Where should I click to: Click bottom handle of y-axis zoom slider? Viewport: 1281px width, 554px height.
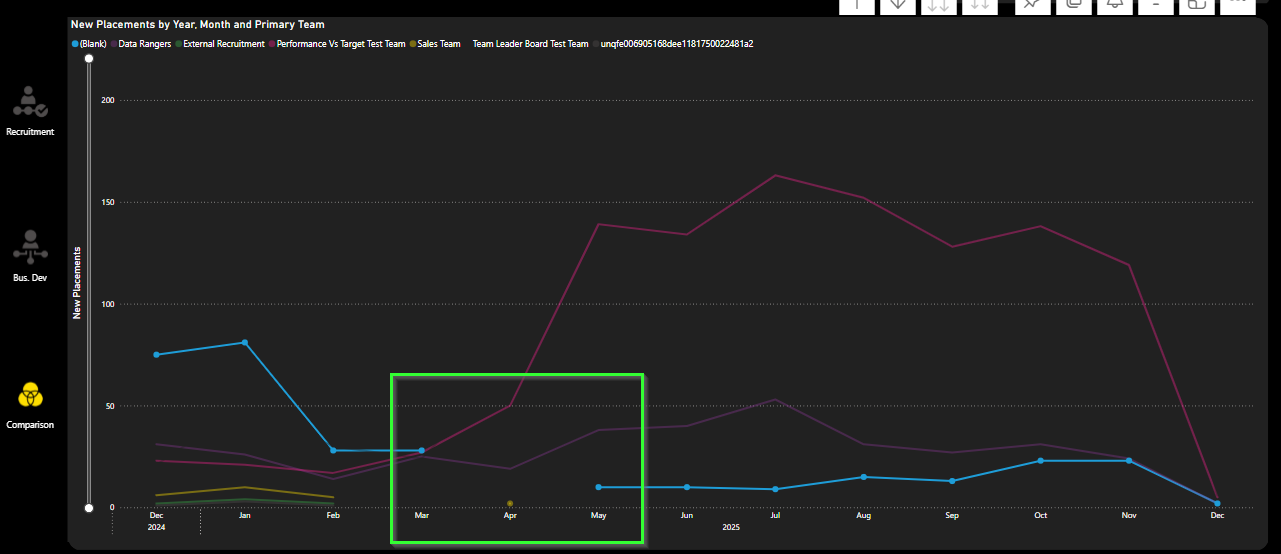click(x=89, y=507)
